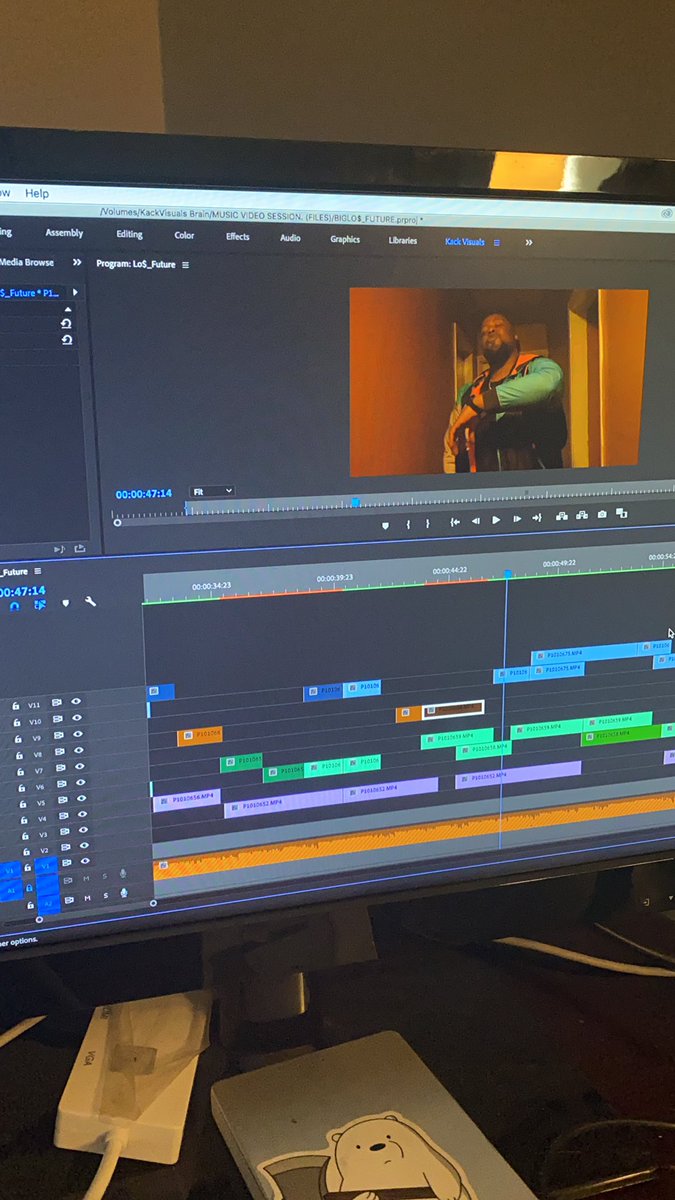
Task: Toggle Linked Selection in the timeline
Action: coord(40,604)
